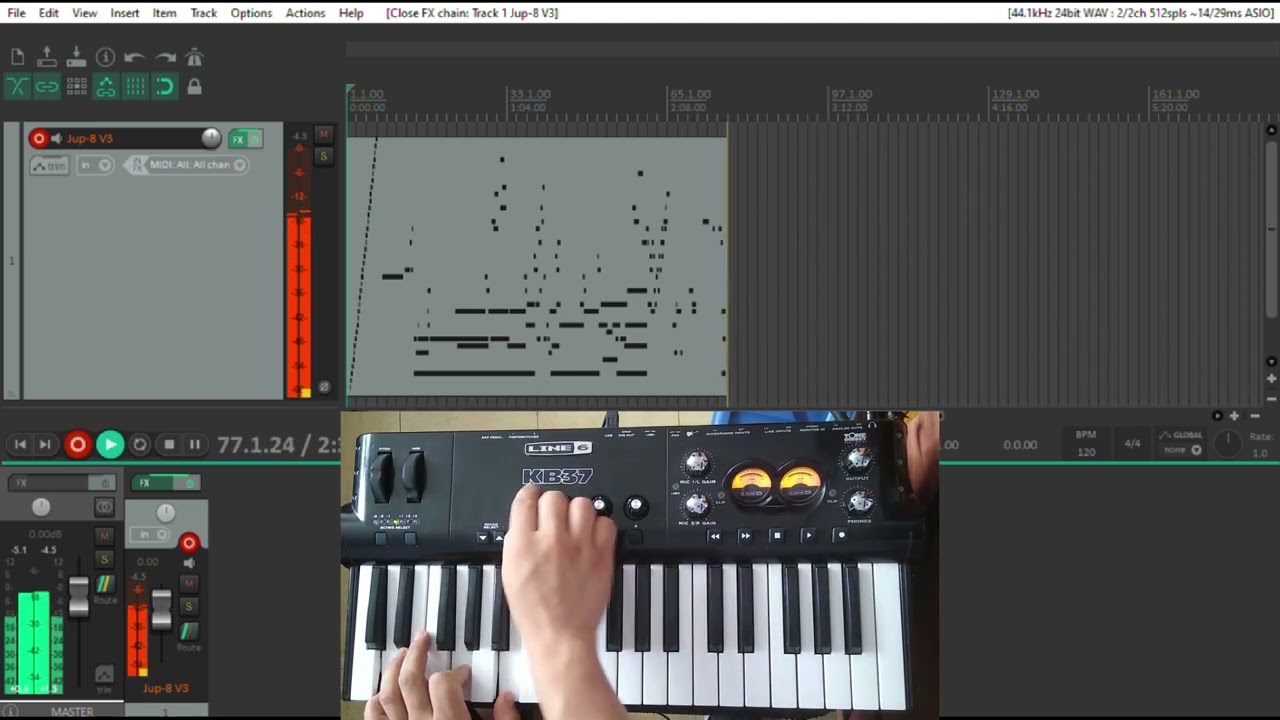The image size is (1280, 720).
Task: Adjust Jup-8 V3 track panel volume knob
Action: point(211,138)
